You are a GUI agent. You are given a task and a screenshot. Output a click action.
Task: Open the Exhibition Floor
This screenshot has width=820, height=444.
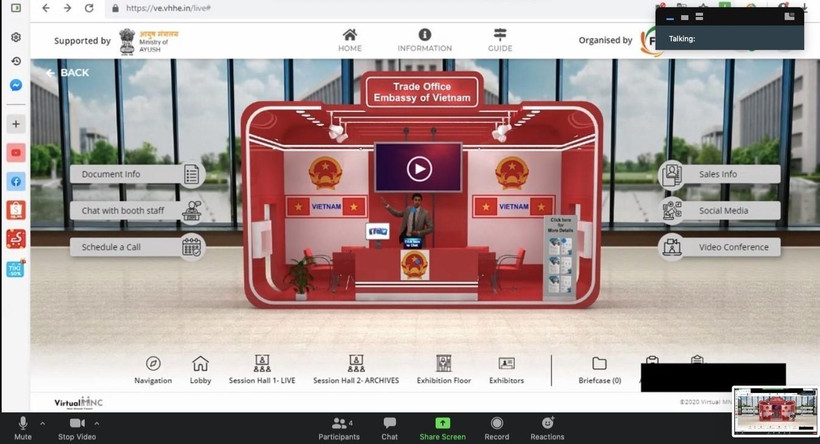coord(443,364)
